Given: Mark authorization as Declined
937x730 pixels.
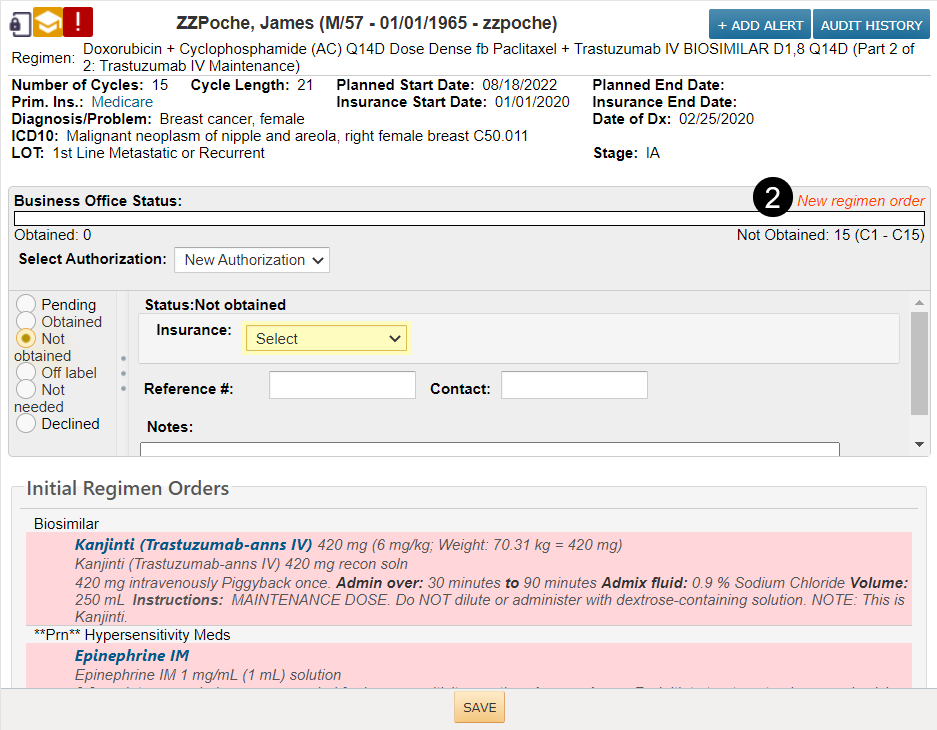Looking at the screenshot, I should 26,424.
